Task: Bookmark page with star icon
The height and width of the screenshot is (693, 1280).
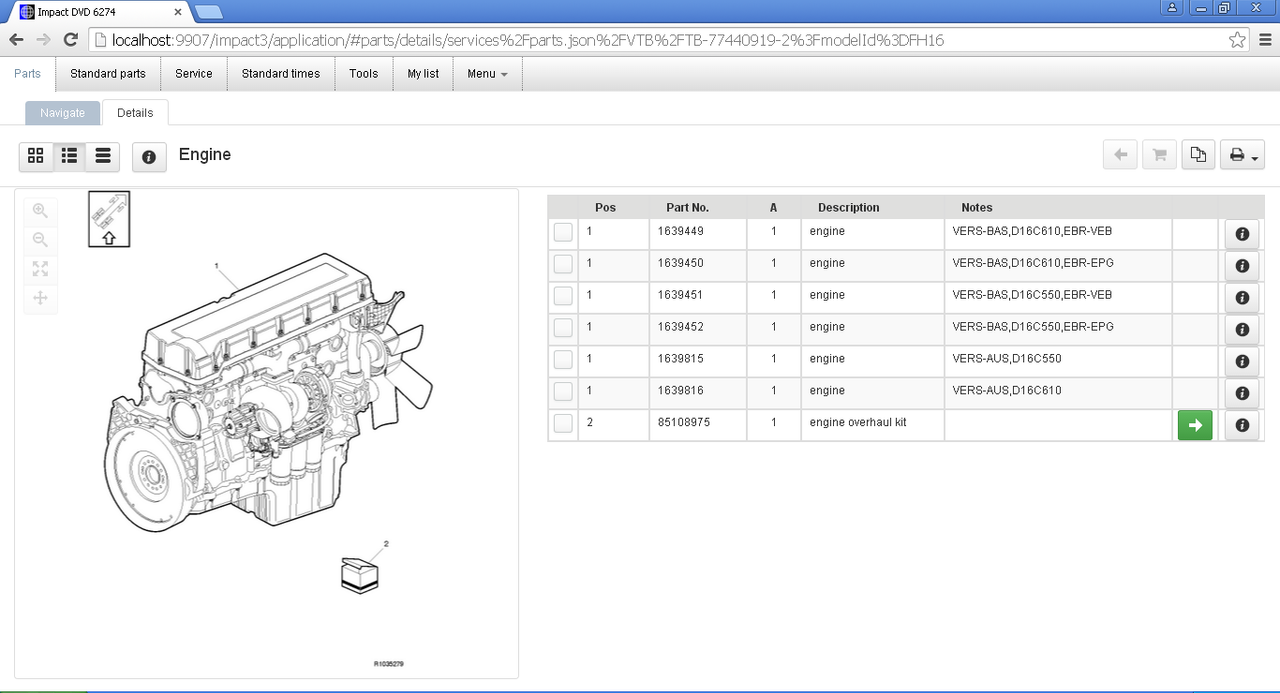Action: click(1237, 40)
